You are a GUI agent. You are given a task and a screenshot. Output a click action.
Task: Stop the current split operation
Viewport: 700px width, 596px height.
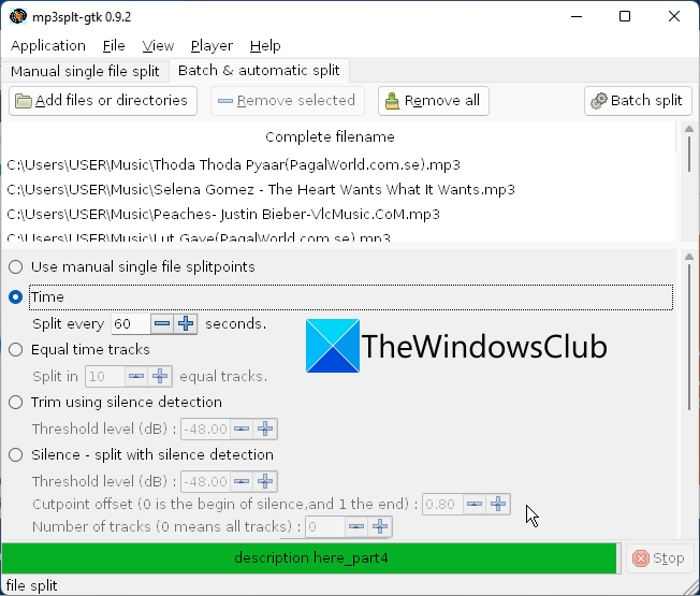coord(659,558)
